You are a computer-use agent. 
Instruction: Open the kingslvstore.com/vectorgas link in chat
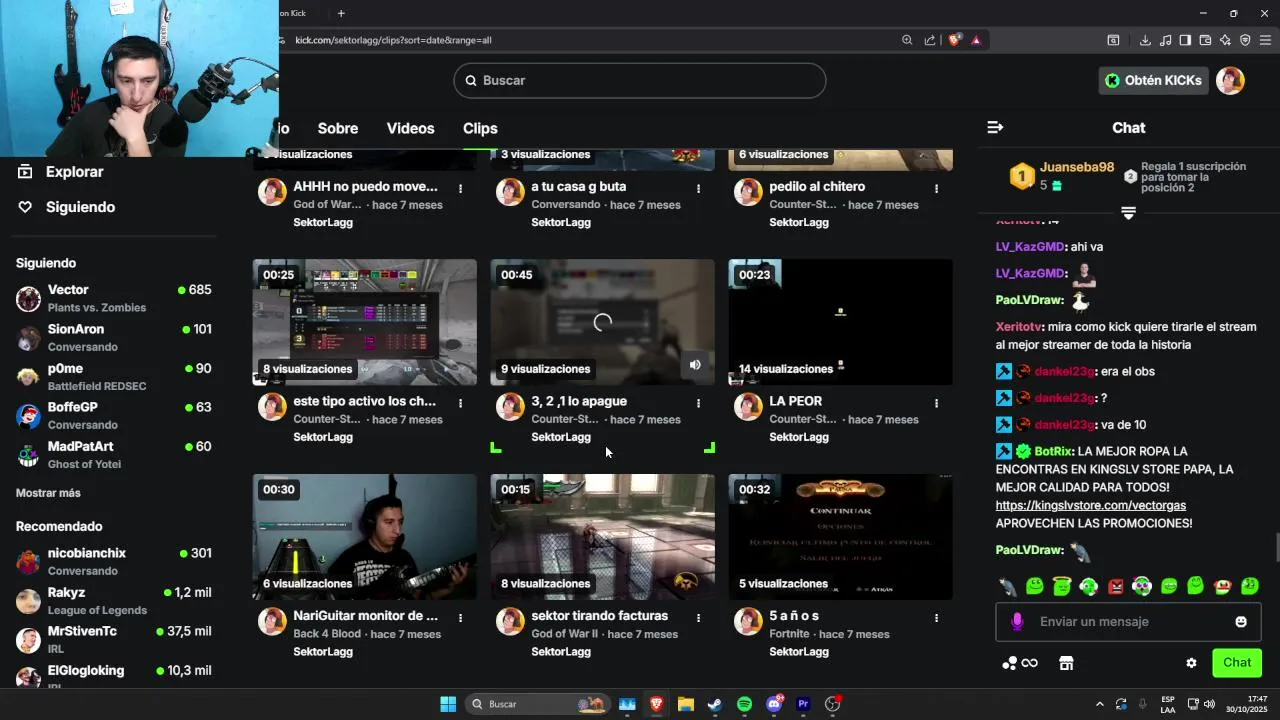click(1090, 505)
